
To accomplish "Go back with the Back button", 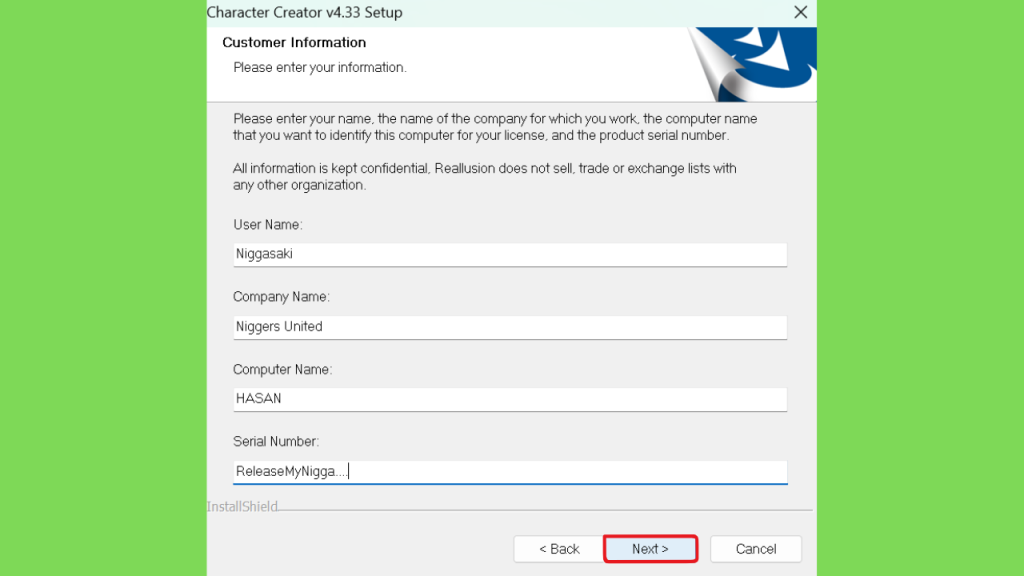I will (x=559, y=549).
